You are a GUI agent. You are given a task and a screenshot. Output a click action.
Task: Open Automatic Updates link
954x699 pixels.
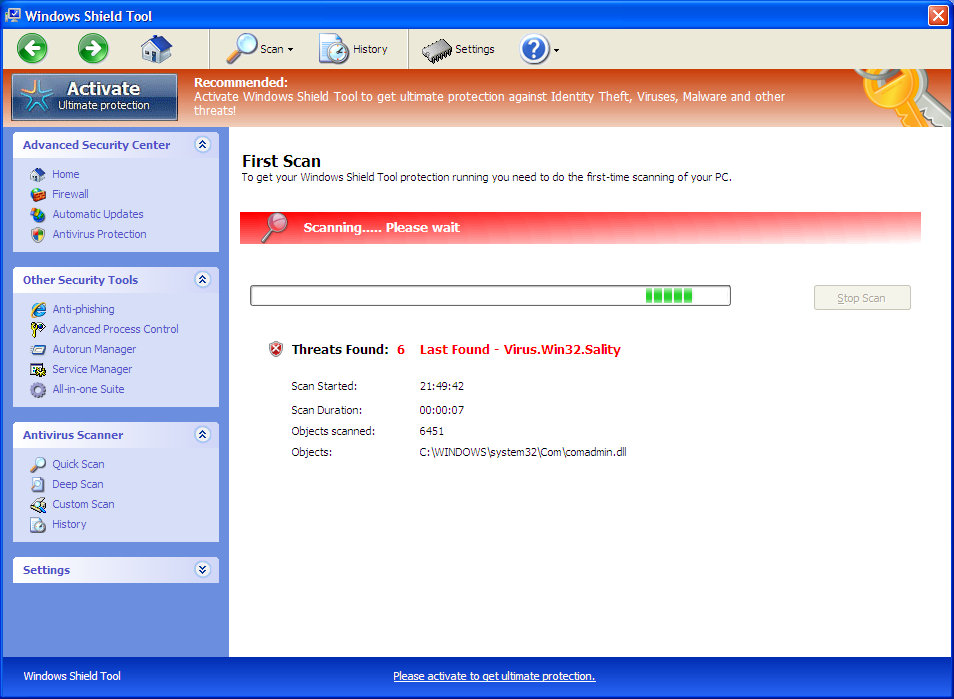tap(97, 214)
